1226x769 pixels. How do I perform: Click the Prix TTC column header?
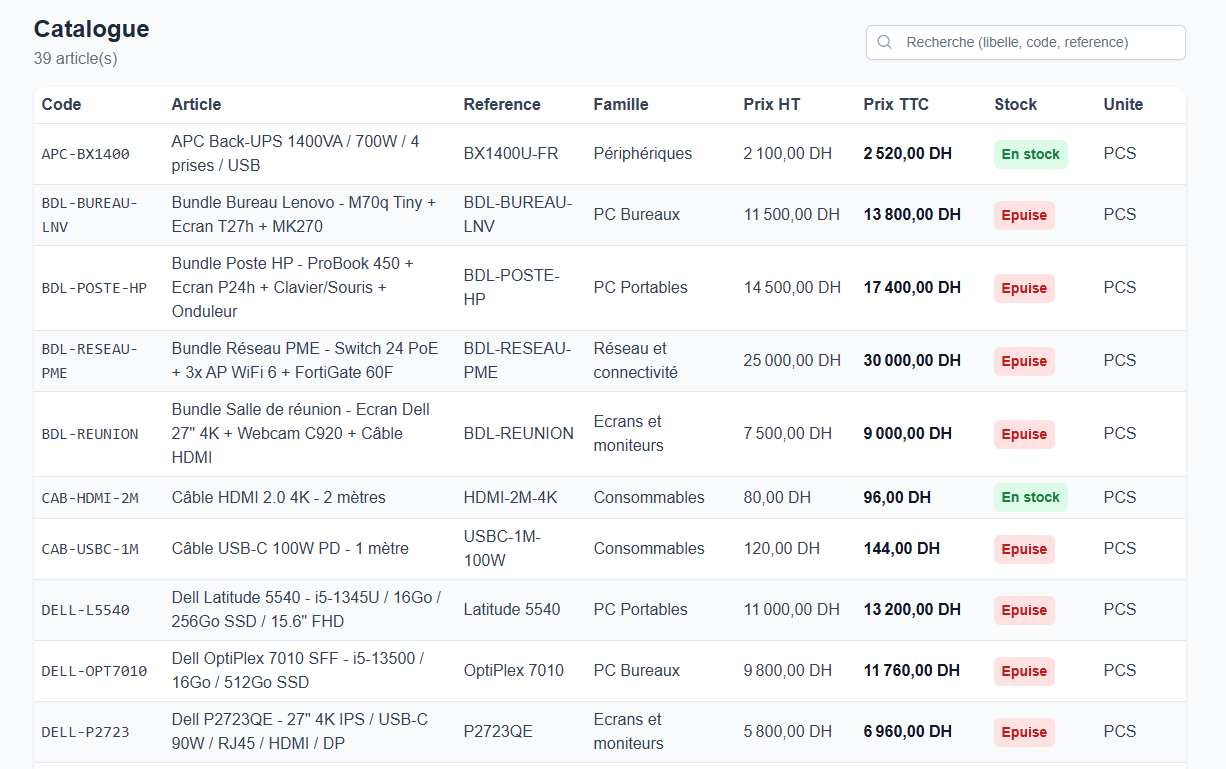[x=896, y=104]
